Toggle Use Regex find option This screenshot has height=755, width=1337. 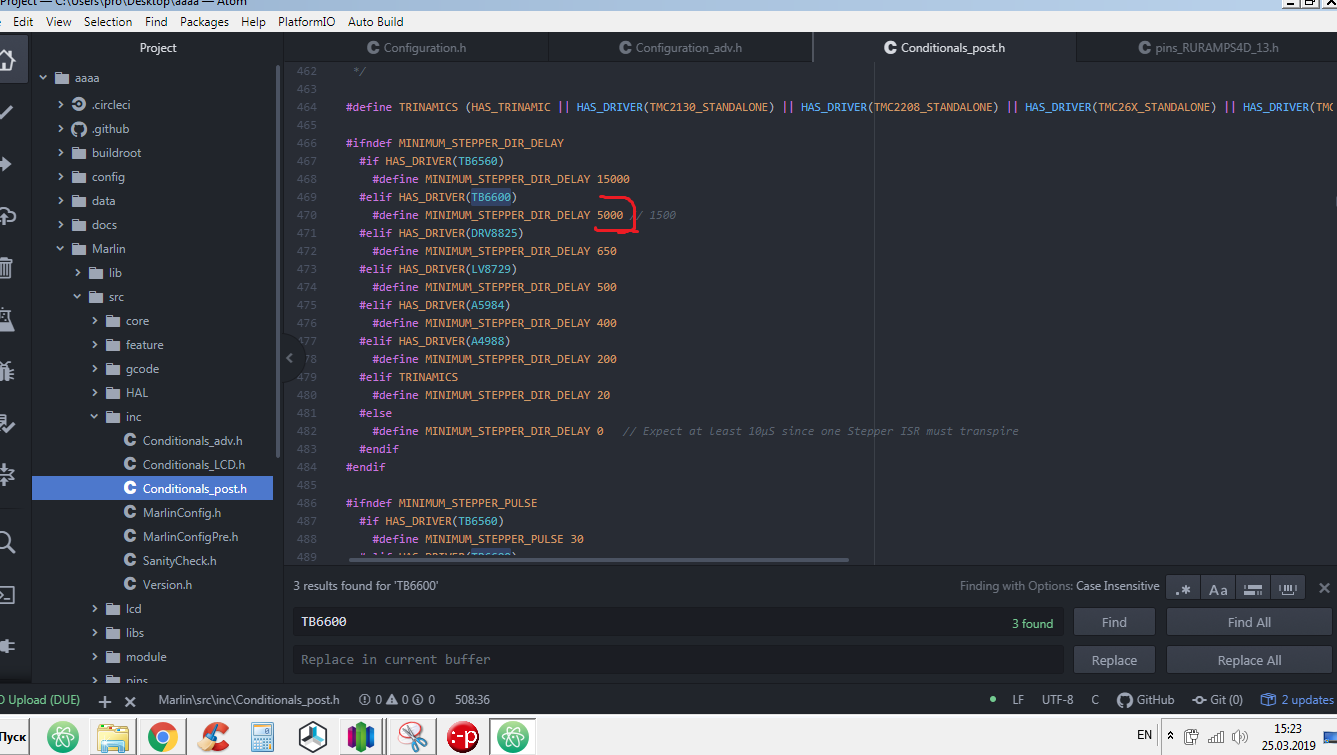(1184, 589)
